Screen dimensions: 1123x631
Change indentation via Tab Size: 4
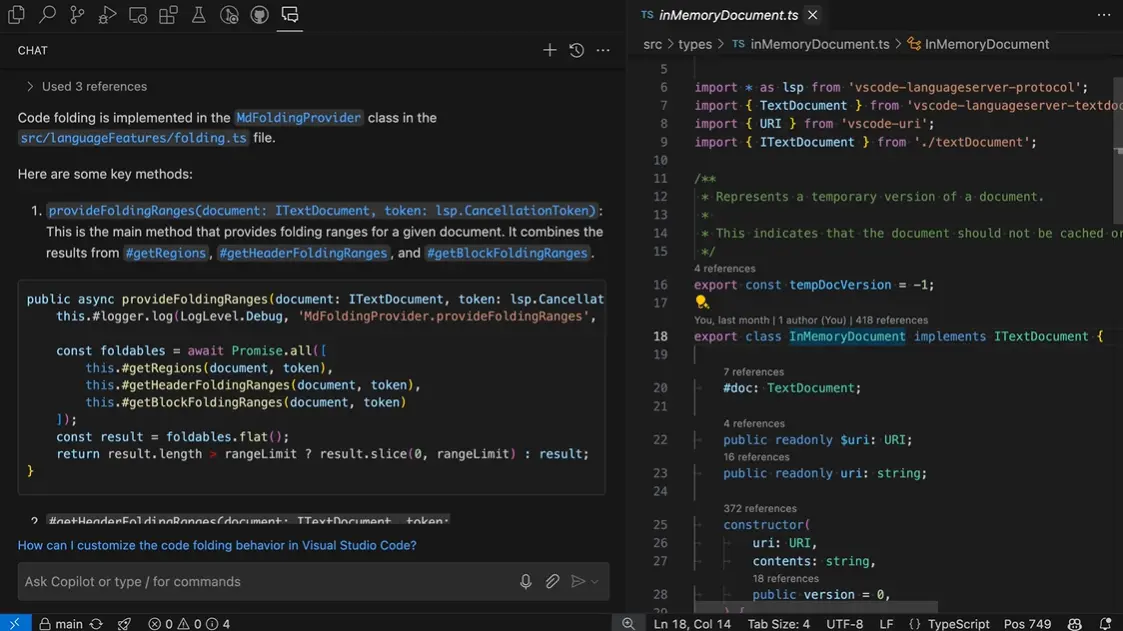779,624
